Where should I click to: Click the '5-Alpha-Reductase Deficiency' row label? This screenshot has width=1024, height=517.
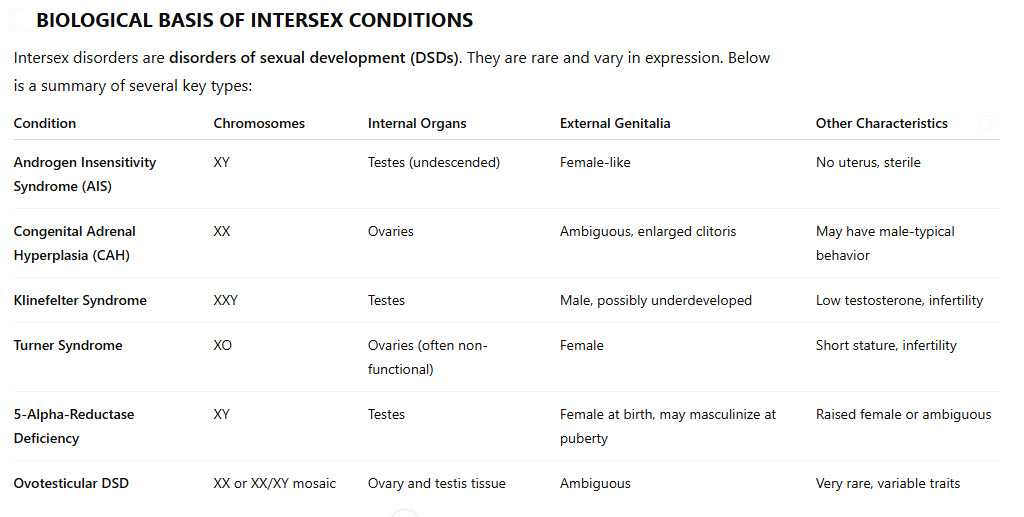pos(74,426)
